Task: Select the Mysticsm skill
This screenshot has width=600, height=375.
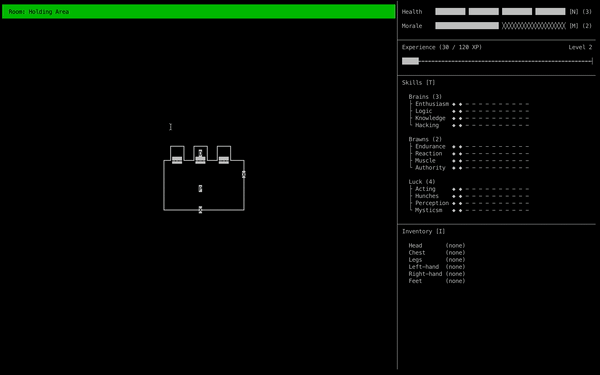Action: click(429, 210)
